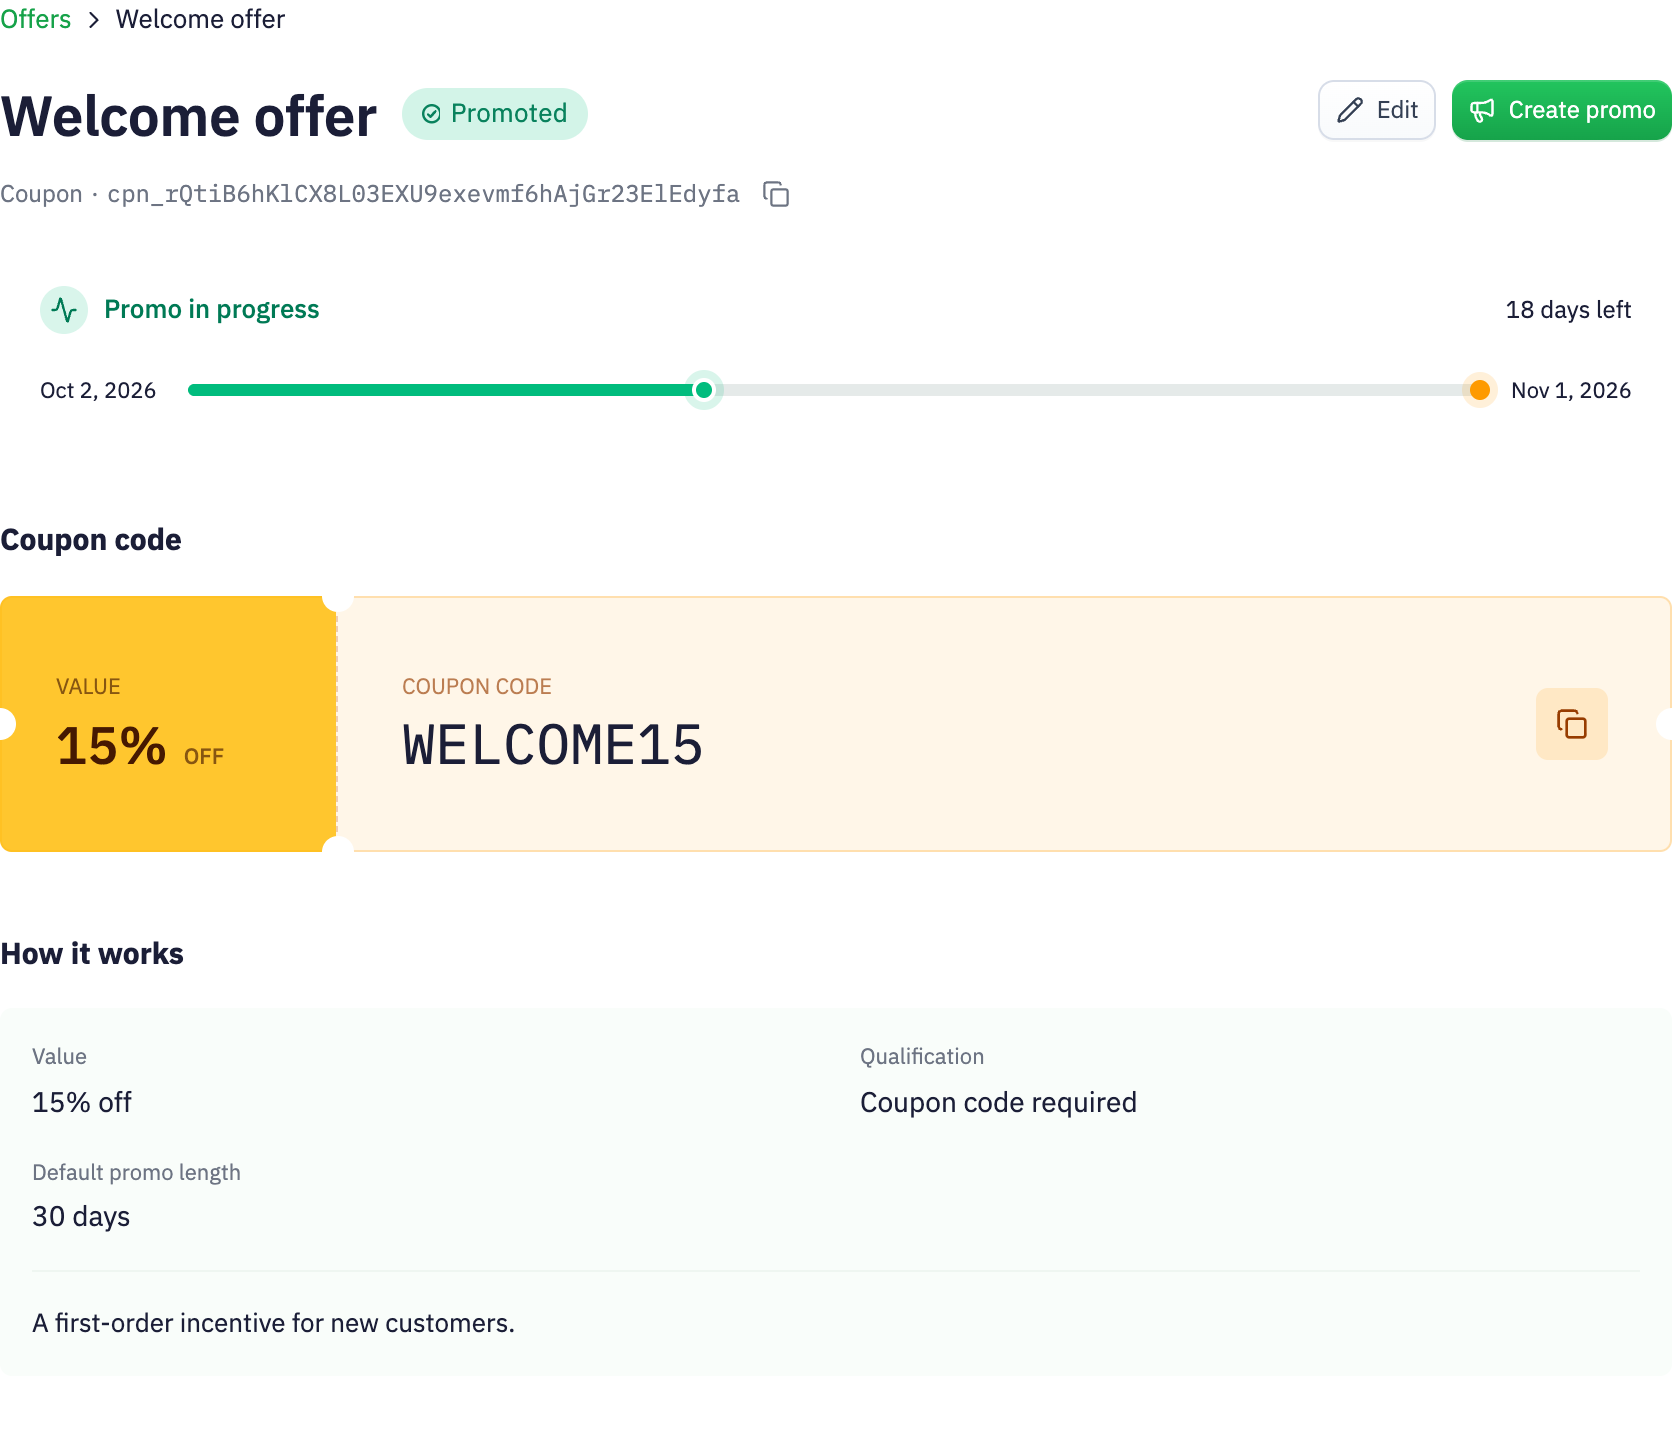The height and width of the screenshot is (1440, 1672).
Task: Click the Promo in progress label
Action: click(x=212, y=310)
